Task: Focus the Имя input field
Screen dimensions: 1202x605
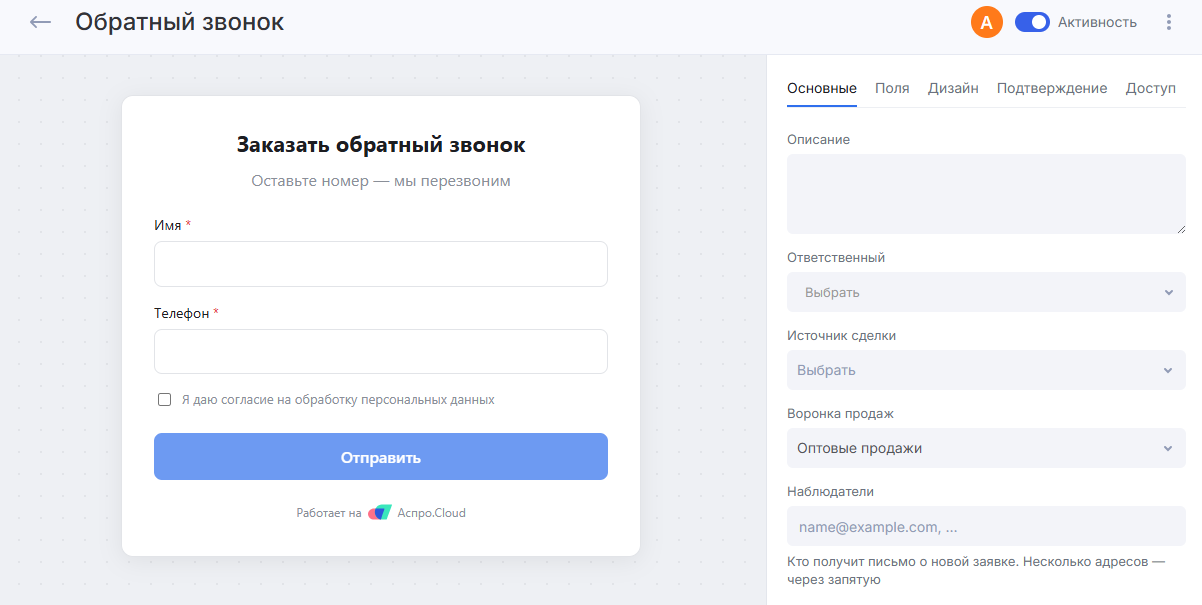Action: coord(381,264)
